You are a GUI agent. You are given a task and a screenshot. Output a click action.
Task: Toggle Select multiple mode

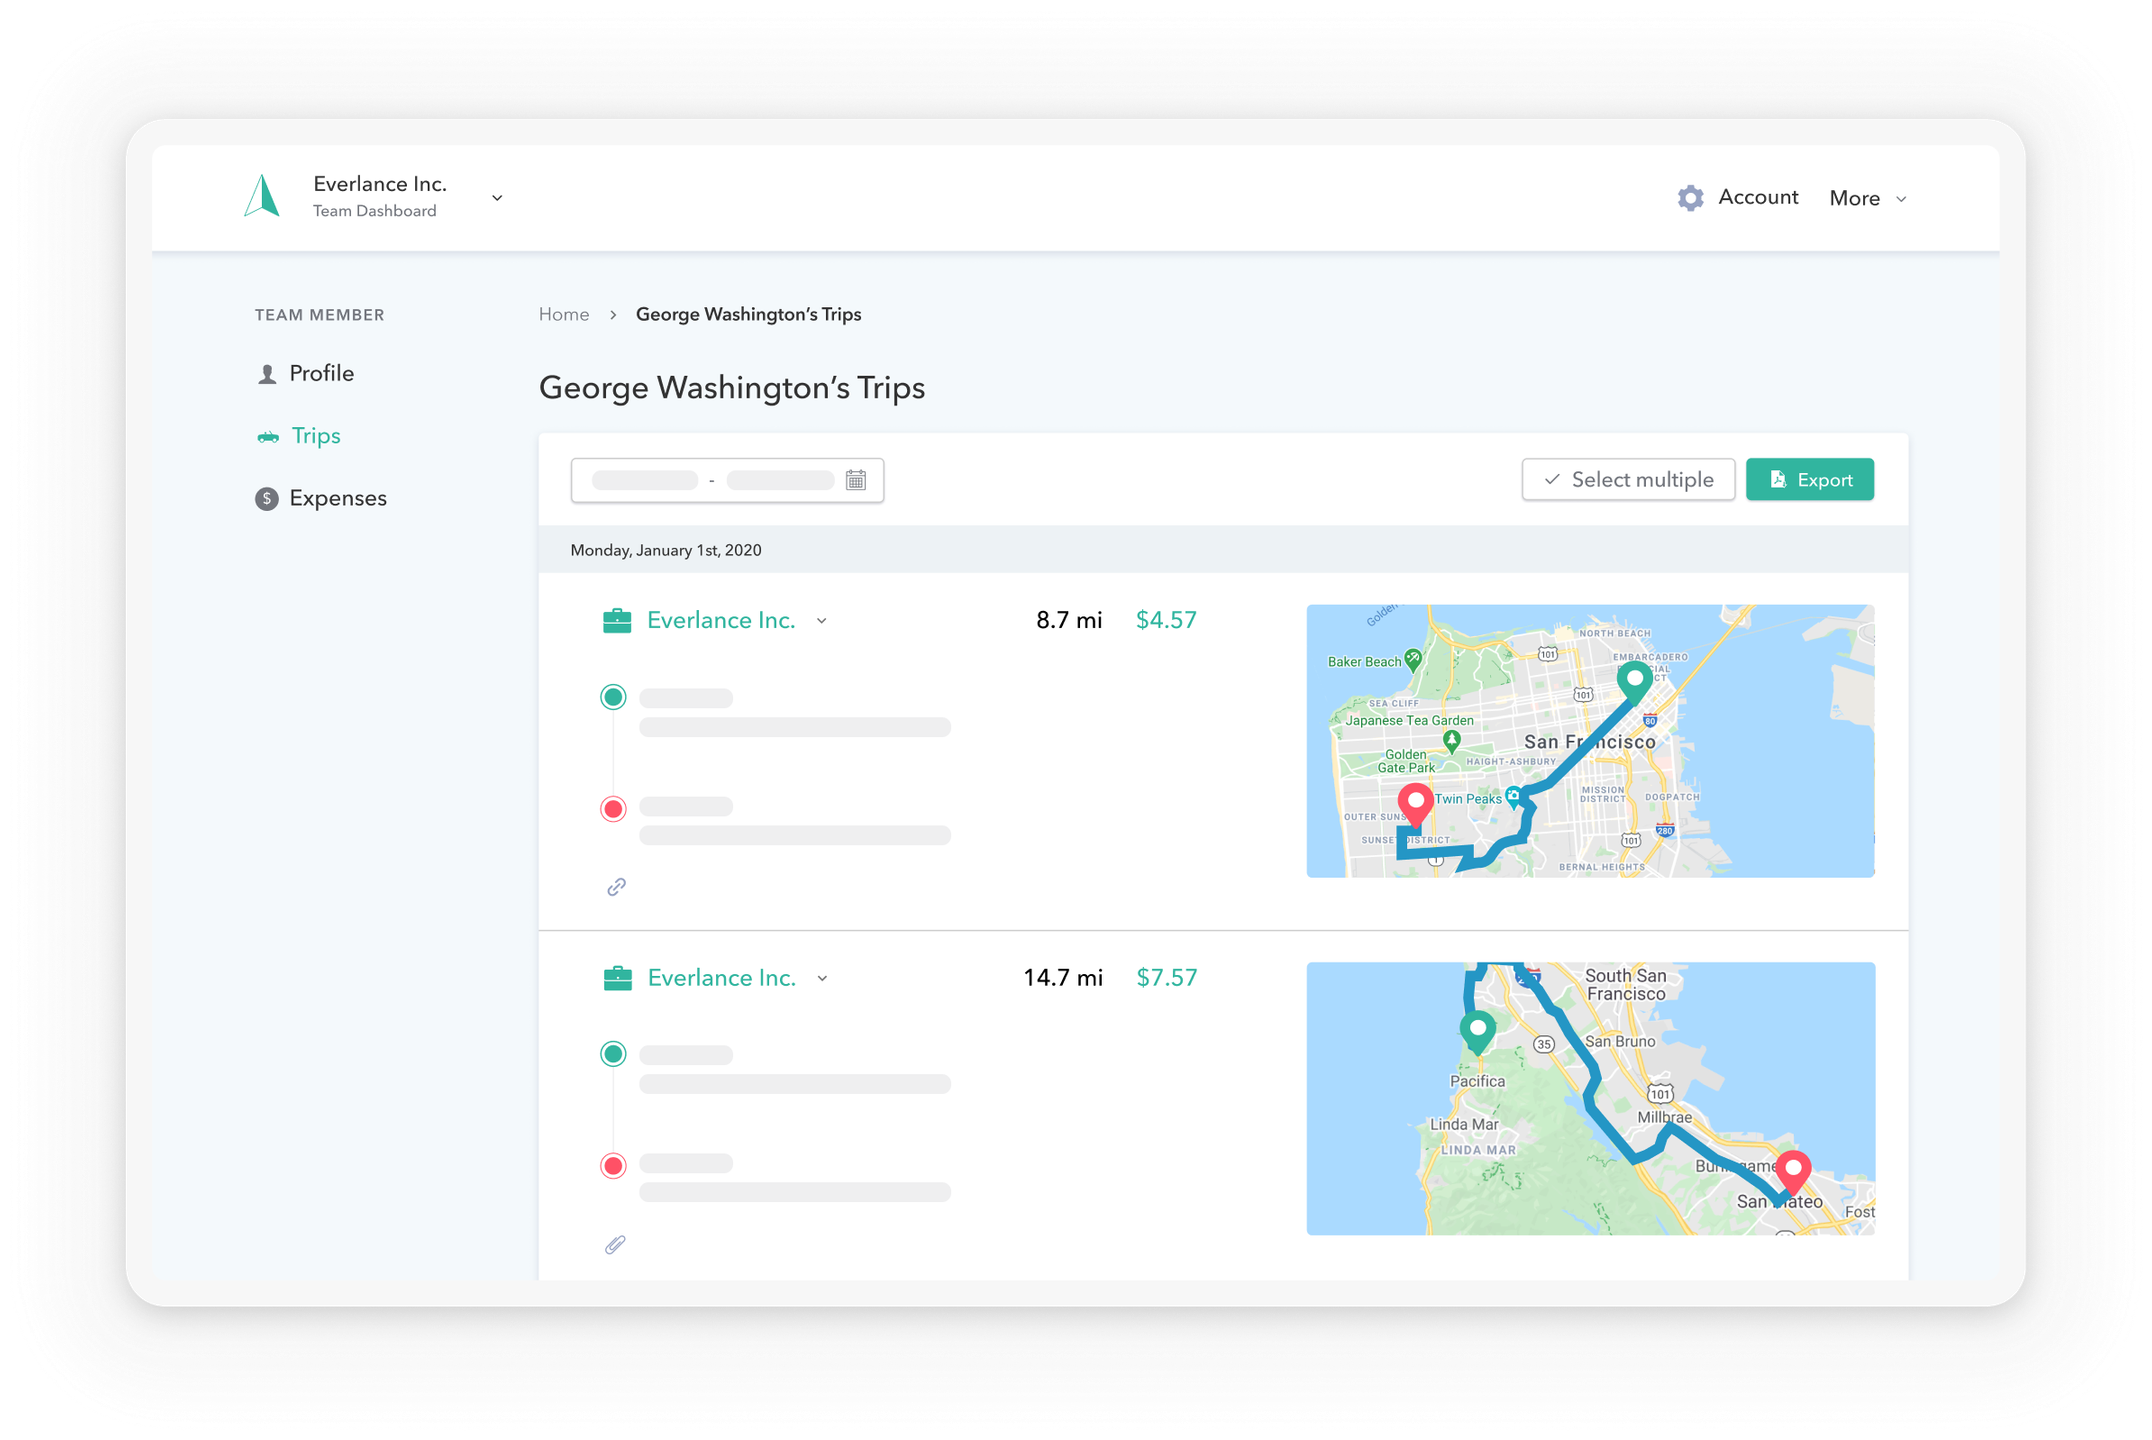click(x=1628, y=480)
